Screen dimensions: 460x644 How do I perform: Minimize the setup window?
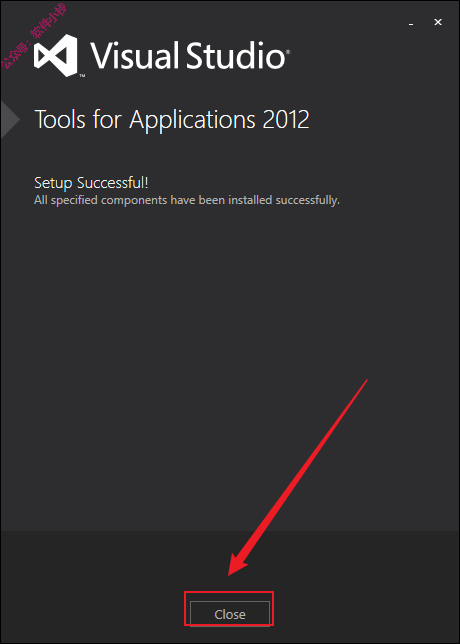[411, 24]
